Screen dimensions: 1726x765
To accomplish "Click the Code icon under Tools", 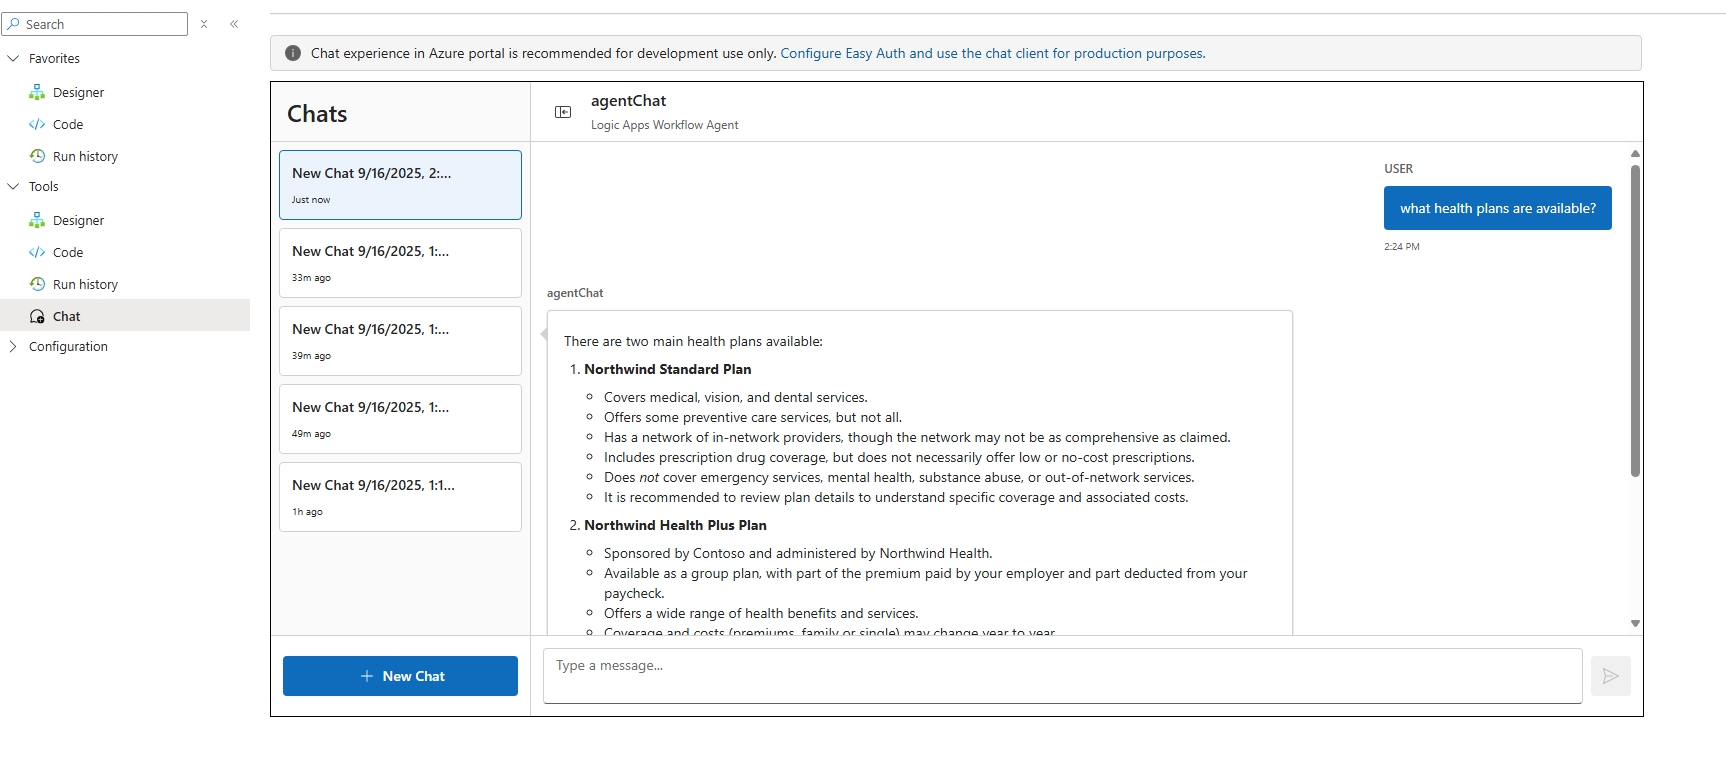I will click(37, 252).
